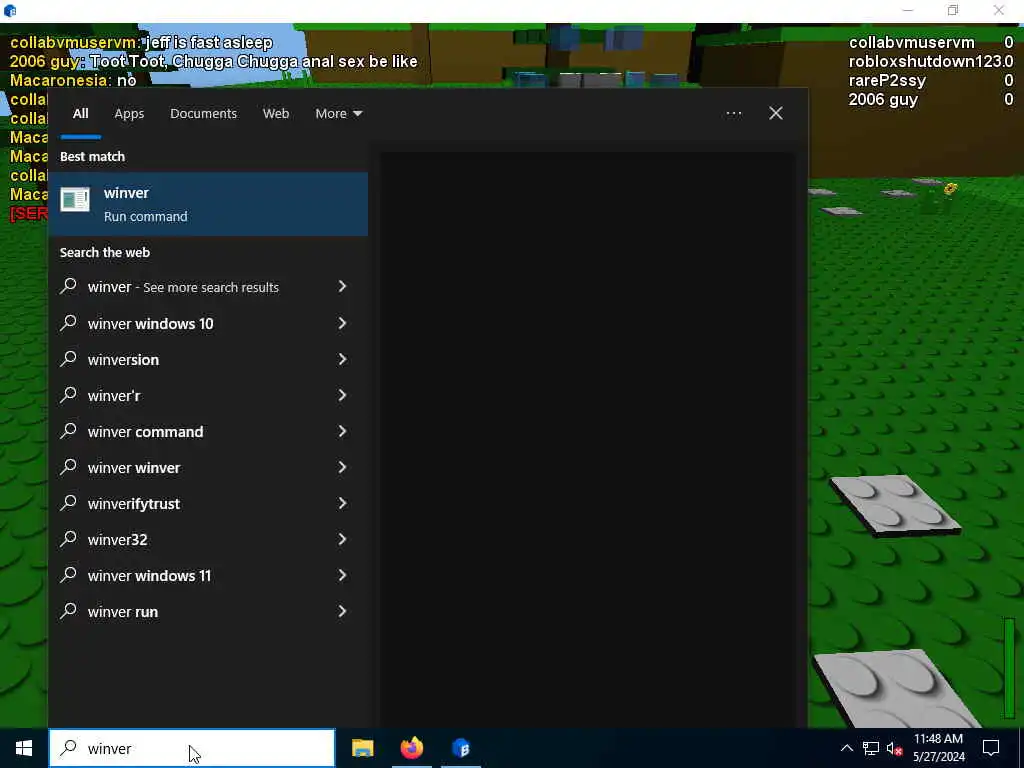Open Firefox from the taskbar

click(411, 748)
